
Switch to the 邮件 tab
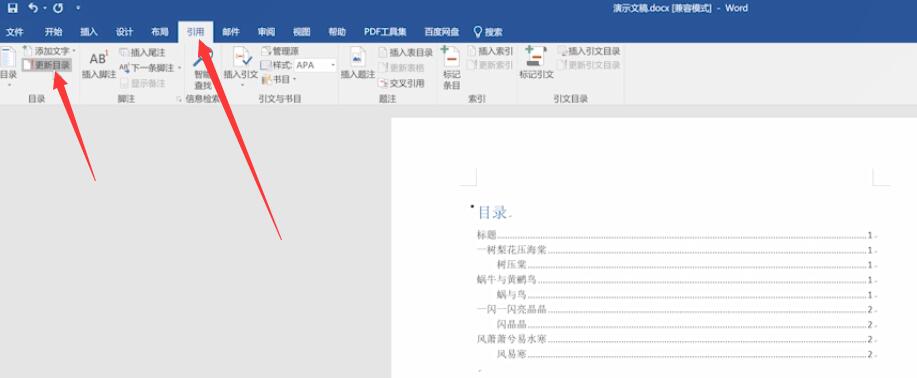pos(231,32)
